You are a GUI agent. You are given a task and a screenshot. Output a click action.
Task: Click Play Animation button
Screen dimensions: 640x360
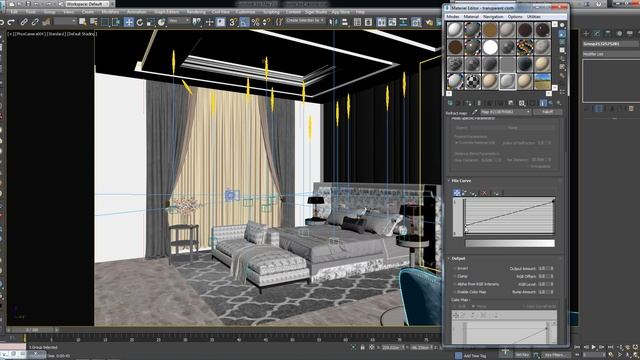pos(593,347)
